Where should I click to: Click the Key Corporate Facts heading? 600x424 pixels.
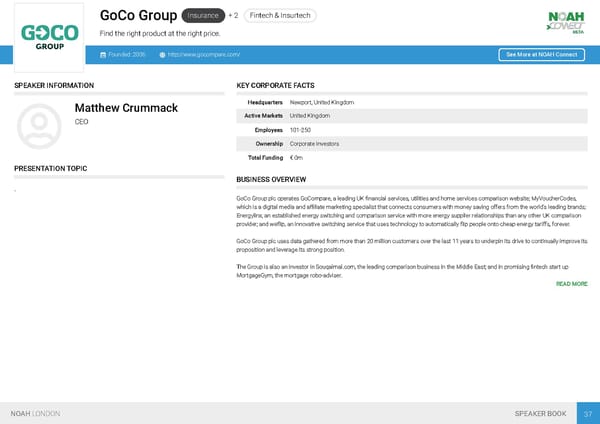coord(277,86)
